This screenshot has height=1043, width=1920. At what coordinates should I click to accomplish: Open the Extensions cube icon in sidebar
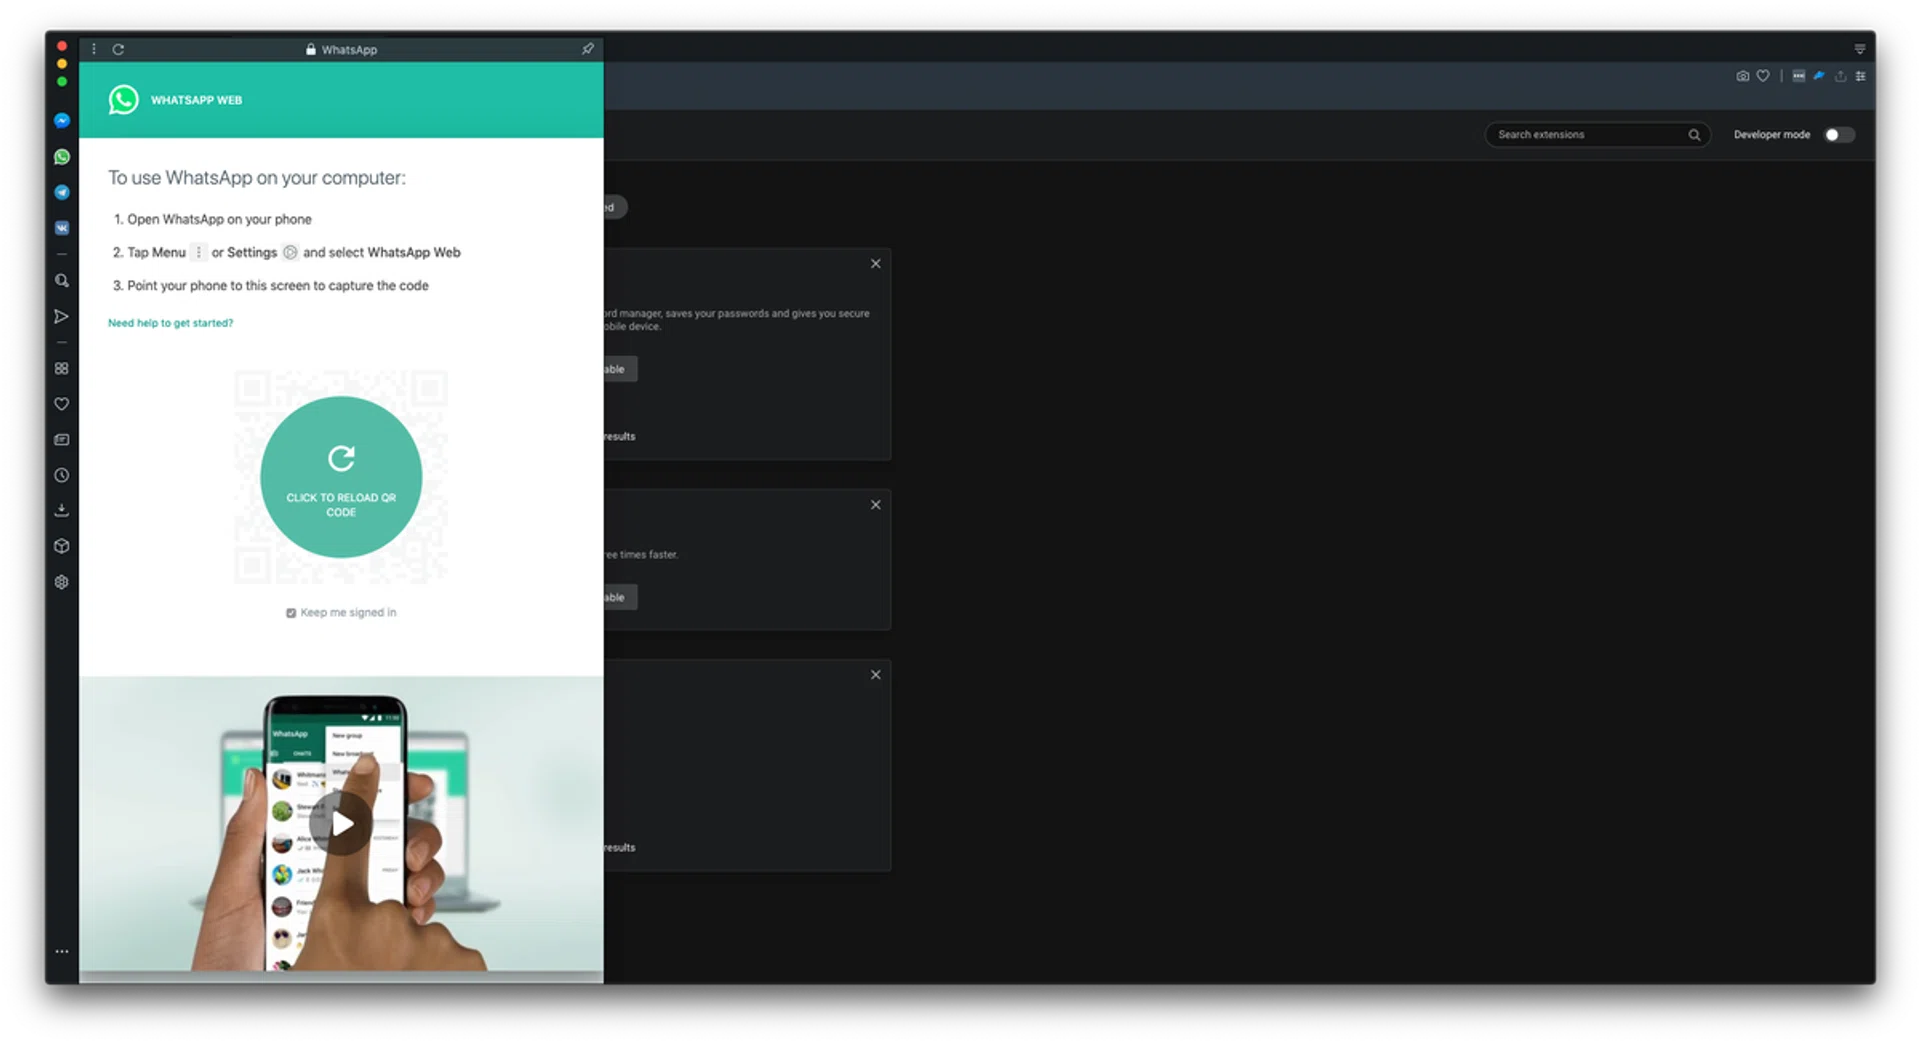tap(62, 546)
